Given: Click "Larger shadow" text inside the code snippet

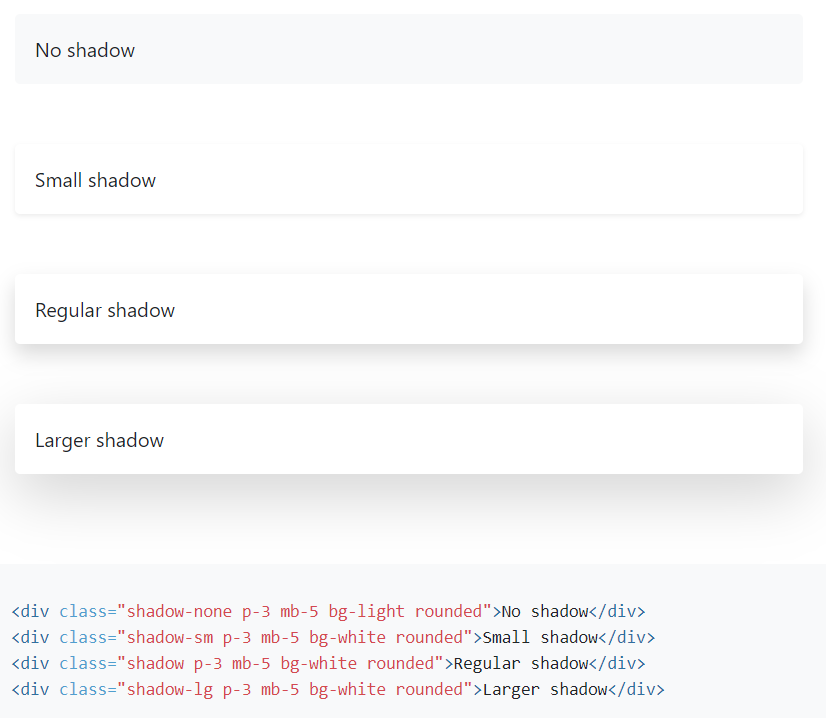Looking at the screenshot, I should point(545,690).
